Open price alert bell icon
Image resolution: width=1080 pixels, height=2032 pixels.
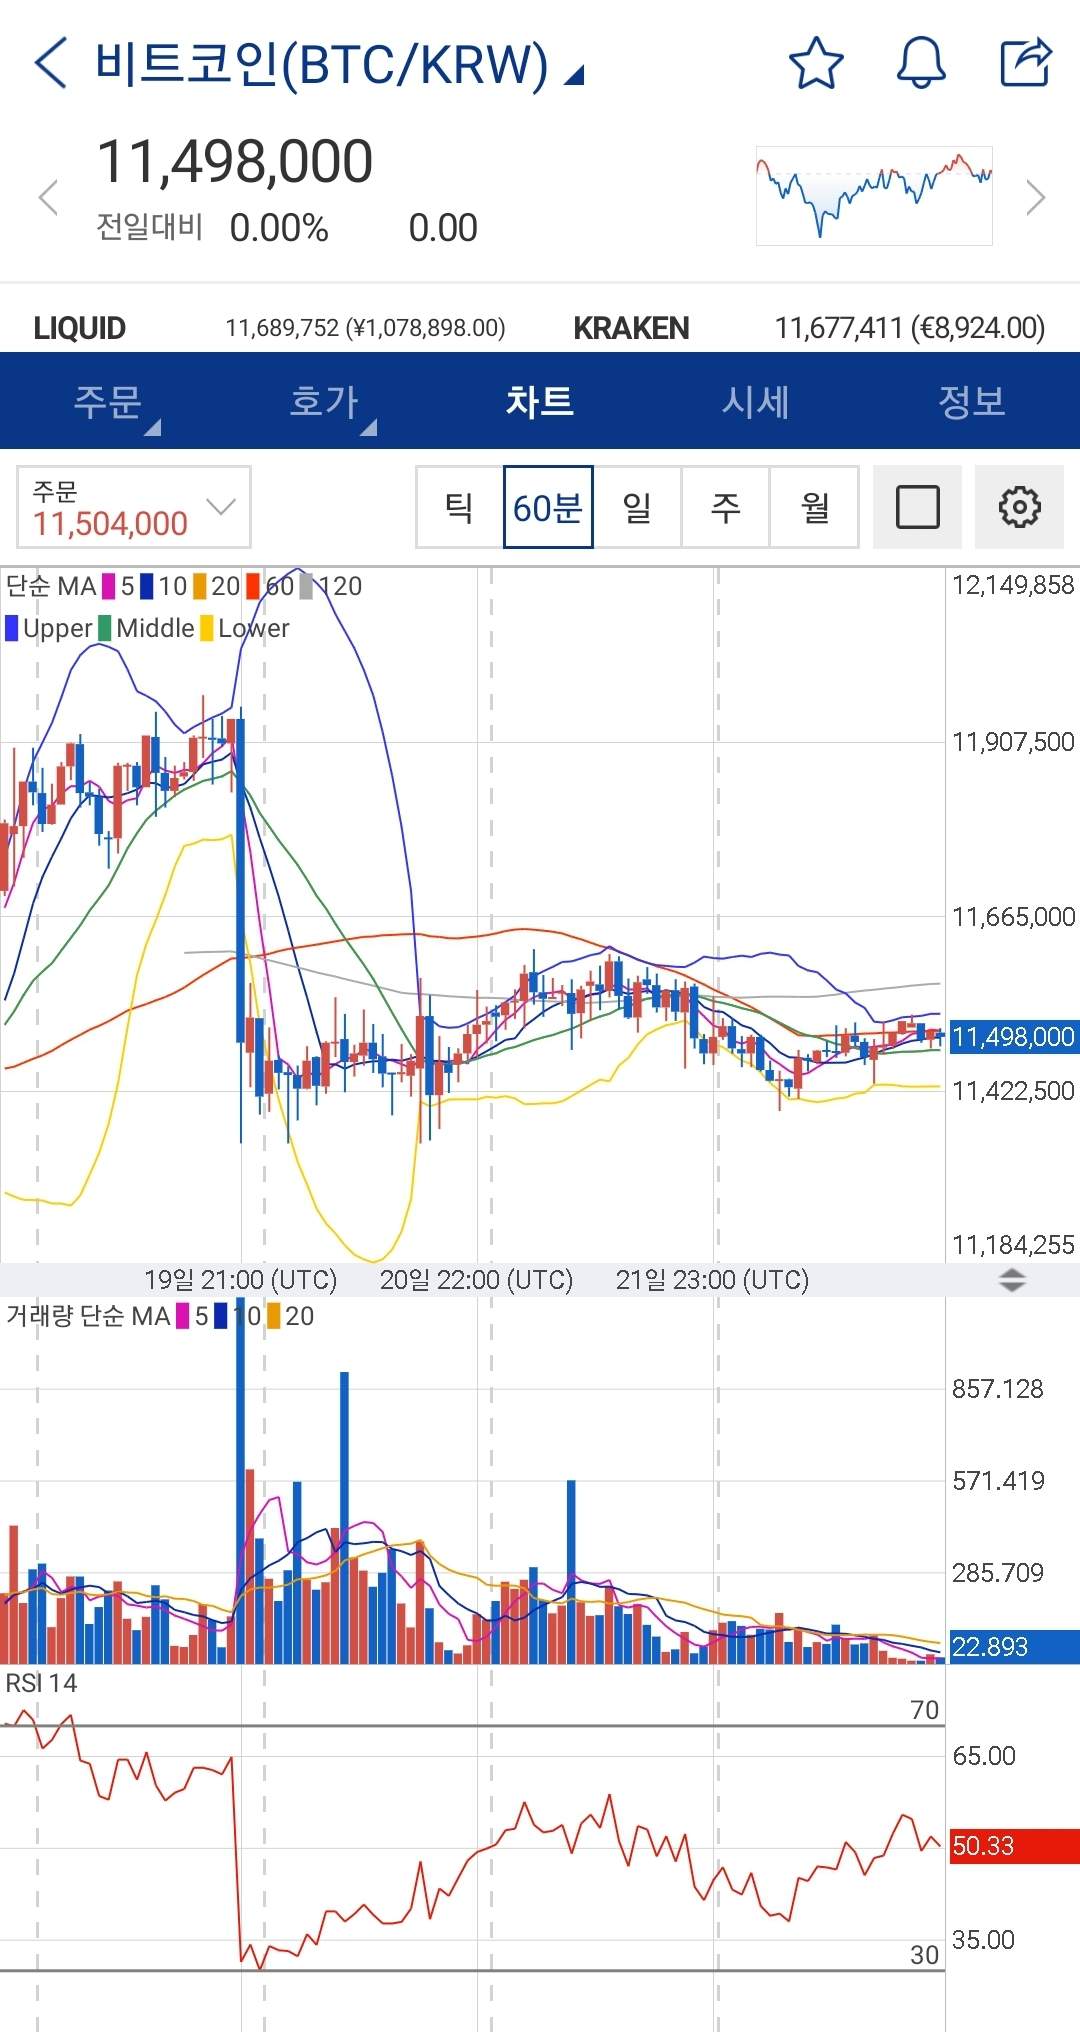[920, 63]
